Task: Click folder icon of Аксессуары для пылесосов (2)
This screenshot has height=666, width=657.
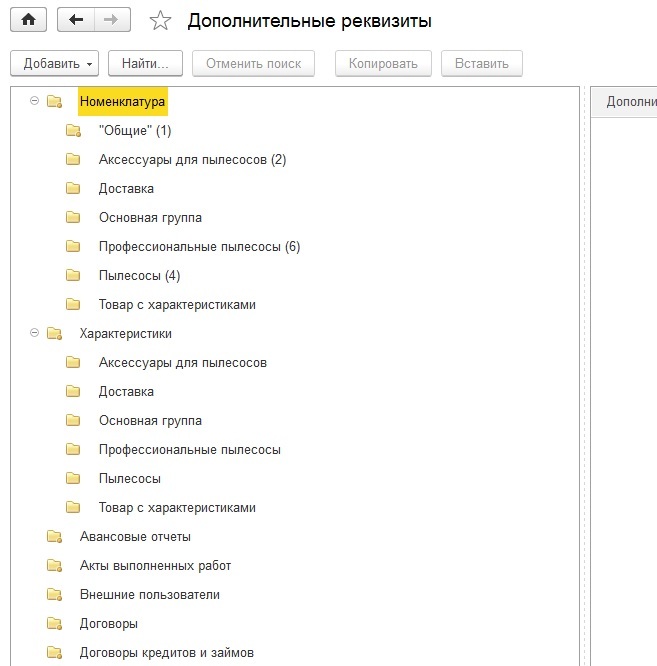Action: tap(73, 159)
